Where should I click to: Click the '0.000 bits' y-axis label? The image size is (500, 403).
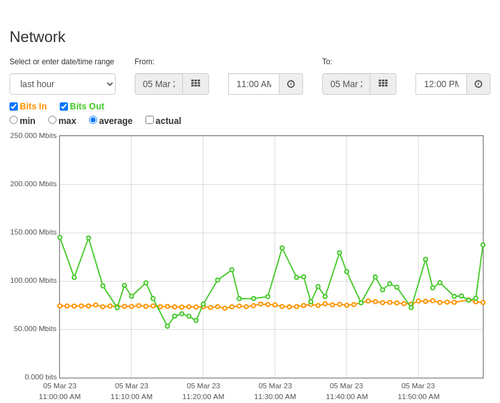pos(41,377)
